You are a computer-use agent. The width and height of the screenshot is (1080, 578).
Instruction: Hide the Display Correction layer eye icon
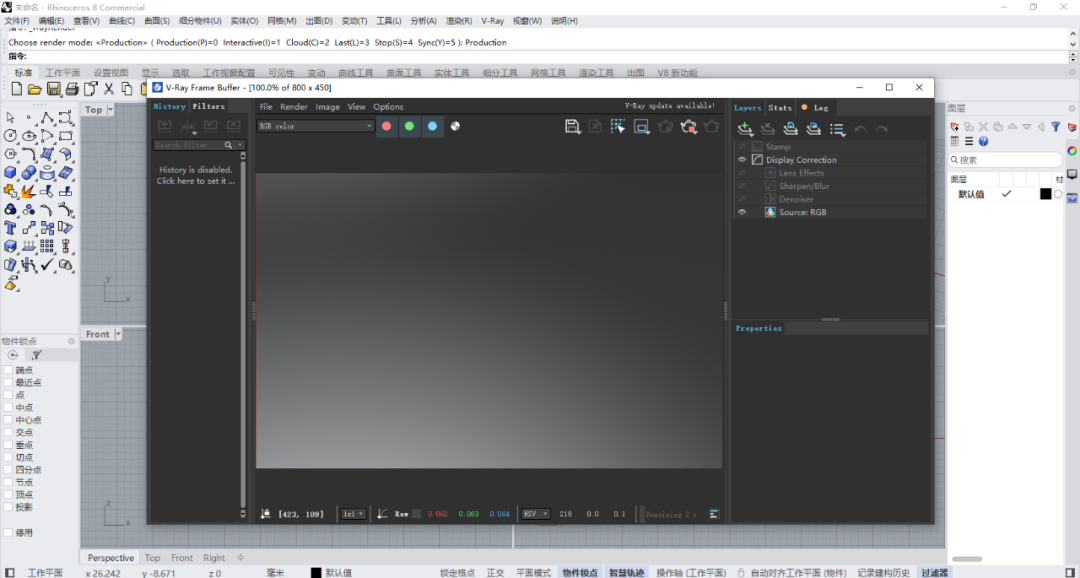pos(742,160)
